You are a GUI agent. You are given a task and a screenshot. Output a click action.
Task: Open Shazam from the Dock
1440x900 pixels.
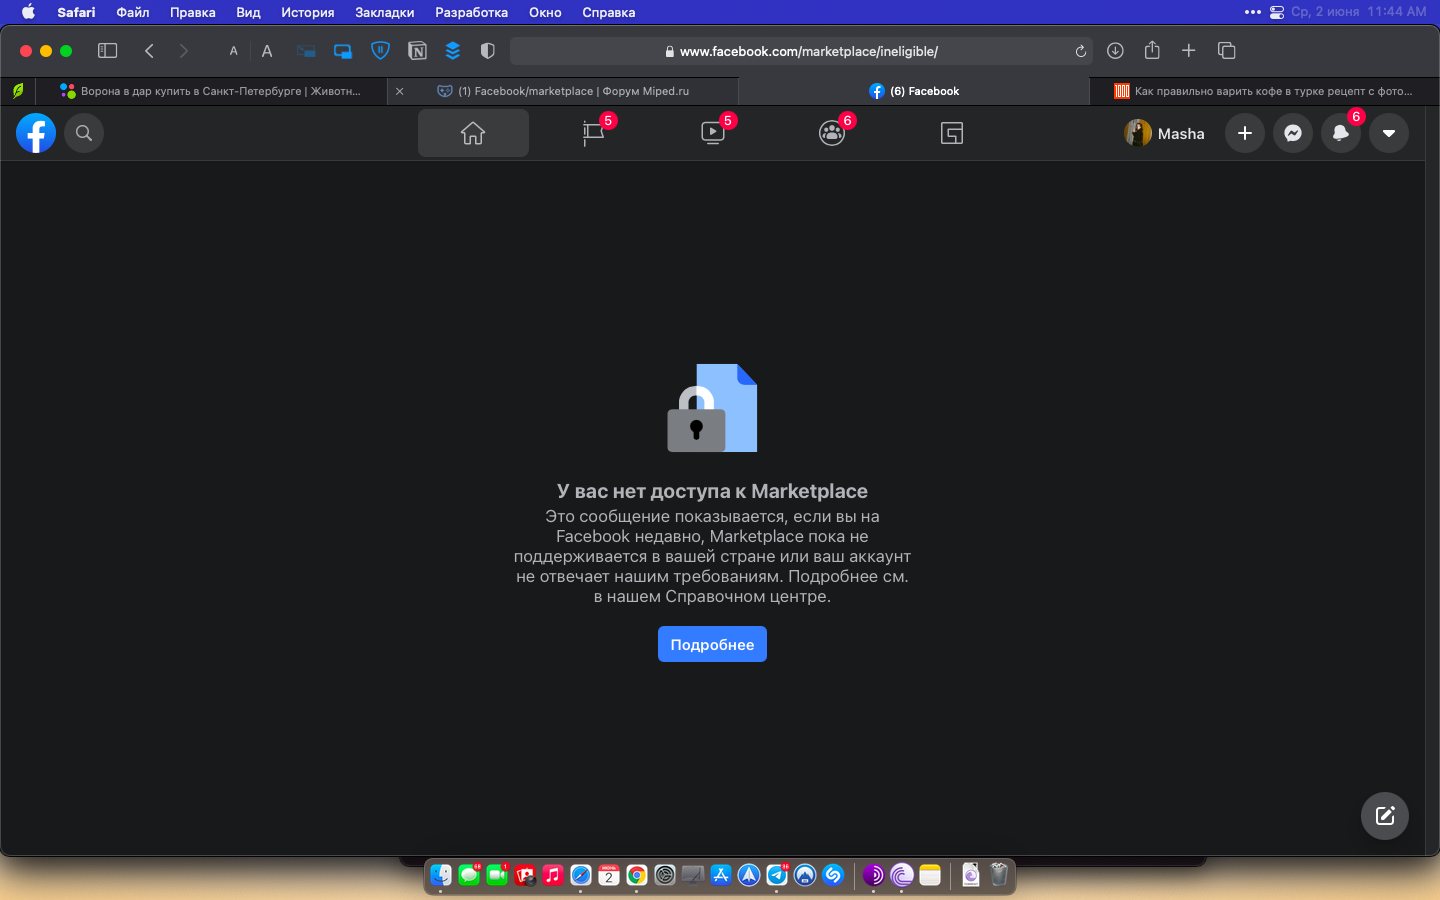(833, 875)
